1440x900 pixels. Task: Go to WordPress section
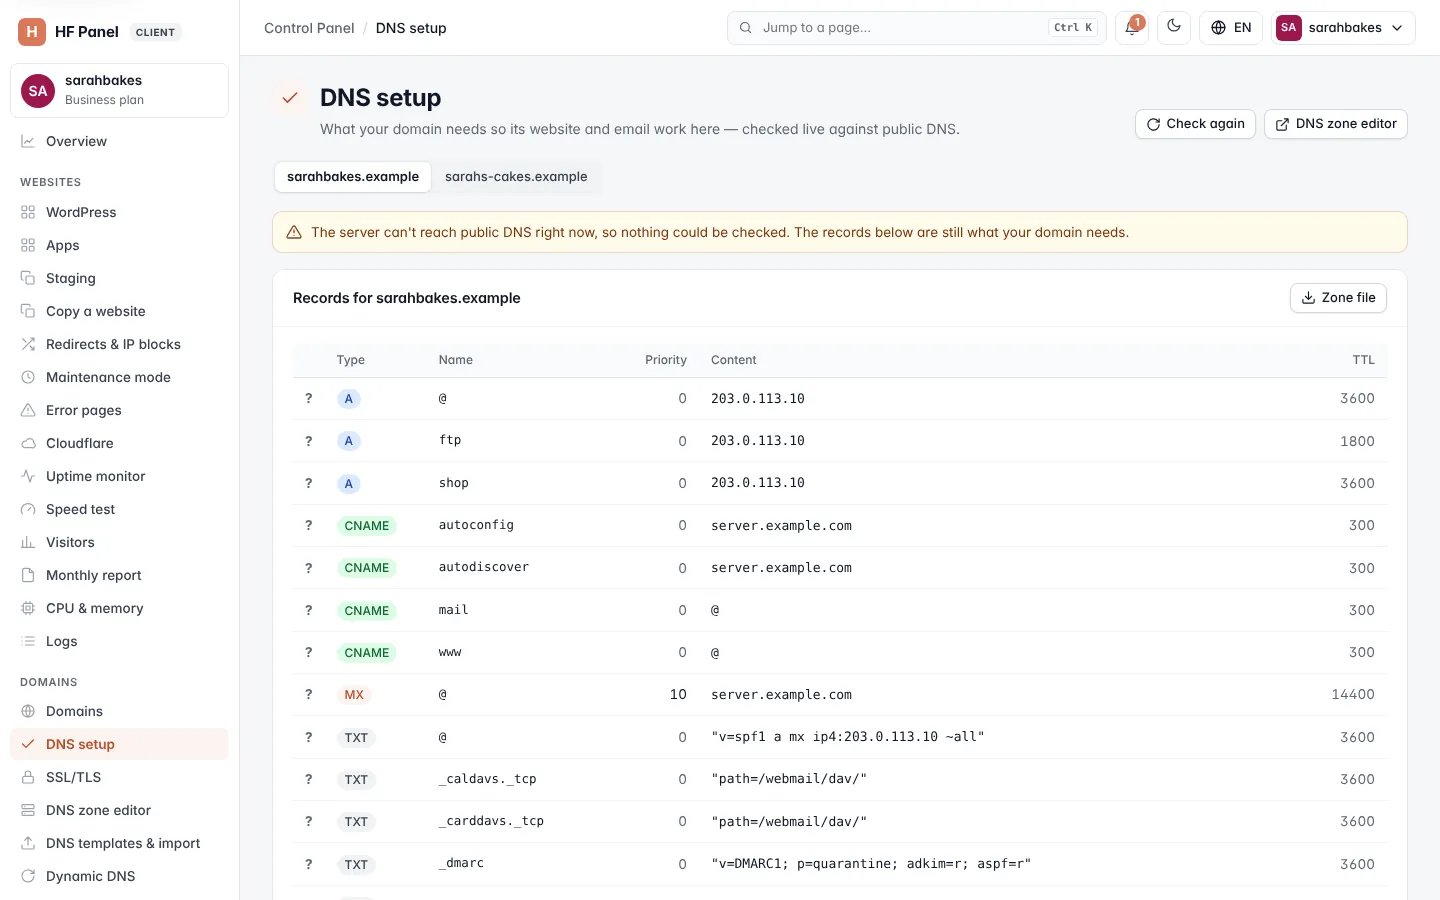tap(119, 212)
